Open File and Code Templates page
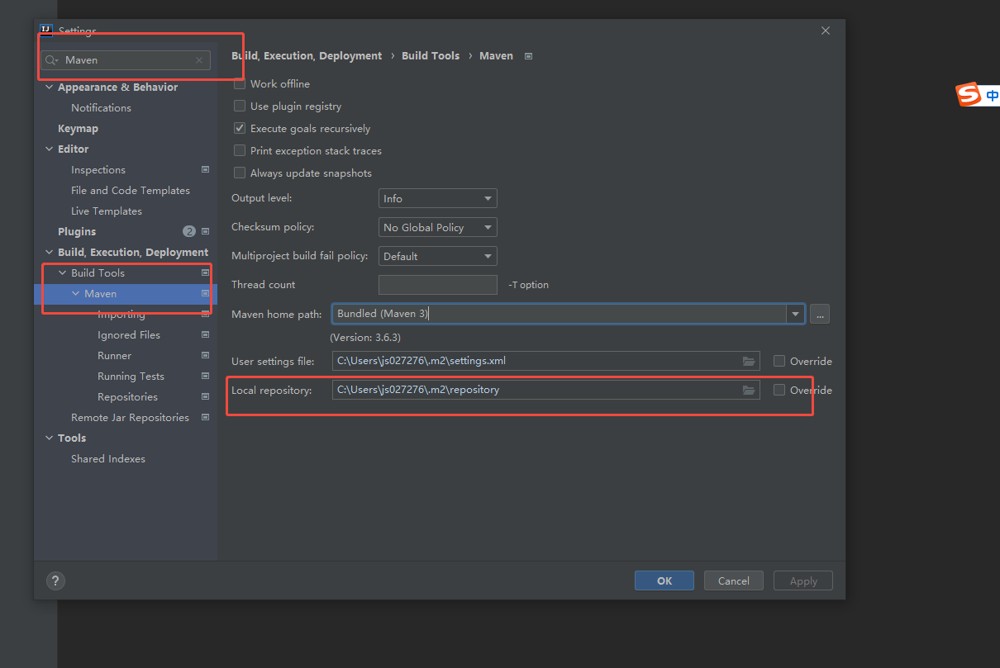 pos(130,190)
